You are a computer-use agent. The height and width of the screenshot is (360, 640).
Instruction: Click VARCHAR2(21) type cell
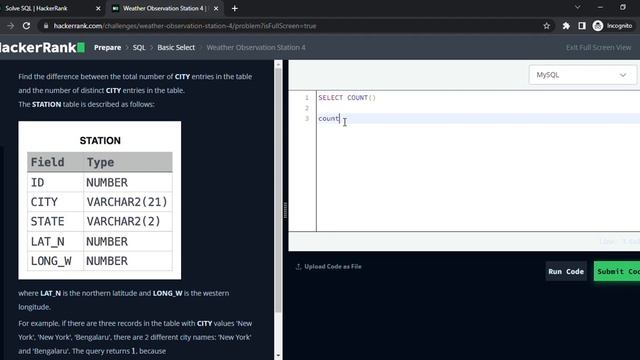point(127,202)
